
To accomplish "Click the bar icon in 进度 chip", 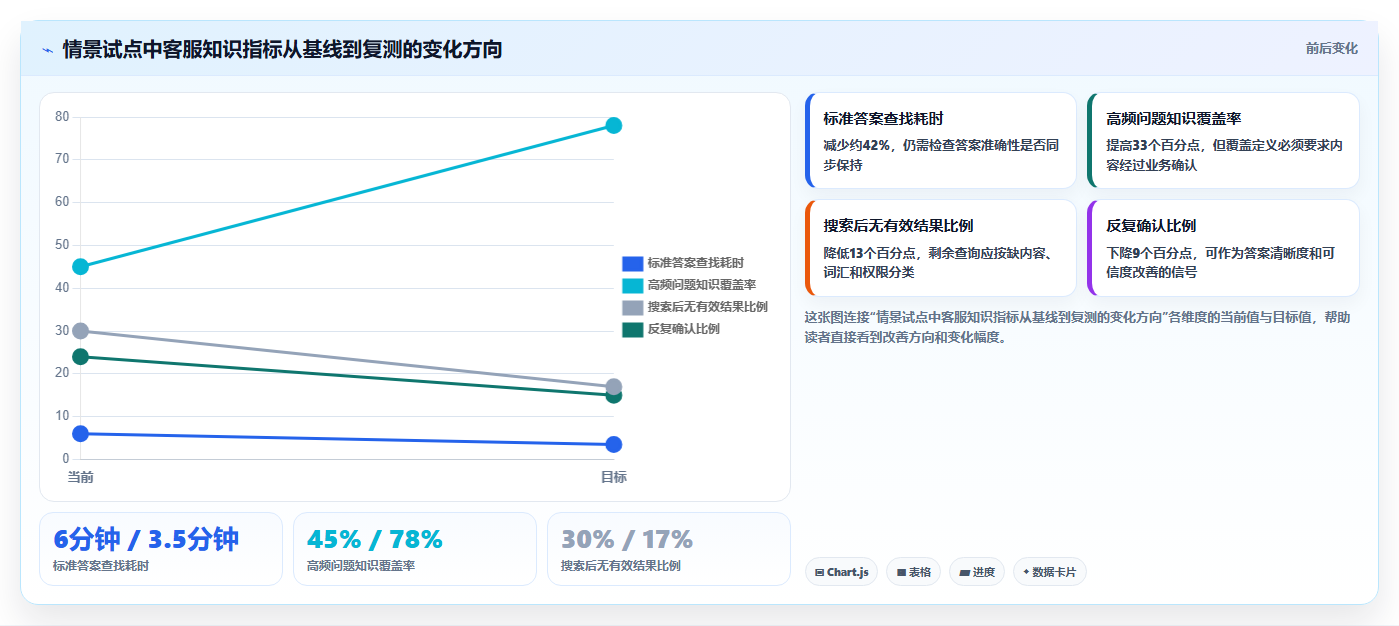I will 964,573.
